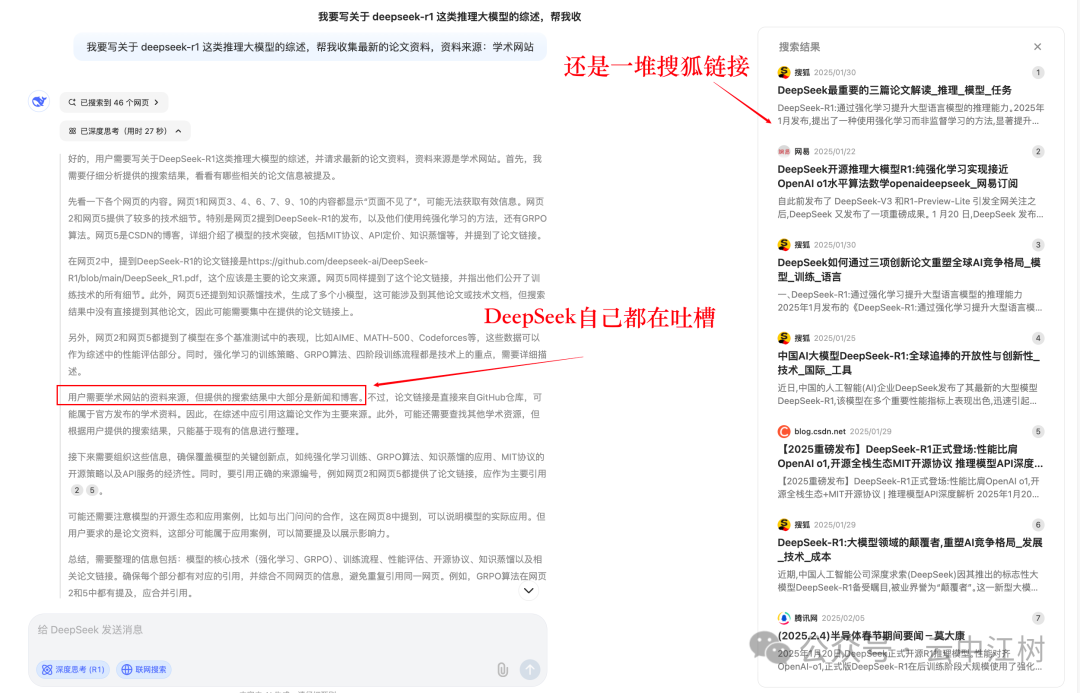Close the 搜索结果 panel
Viewport: 1080px width, 693px height.
(1037, 47)
